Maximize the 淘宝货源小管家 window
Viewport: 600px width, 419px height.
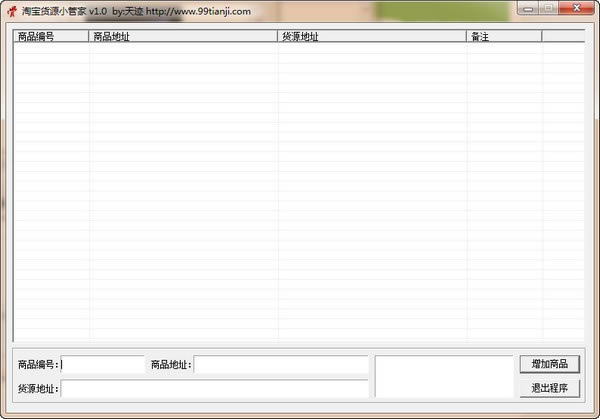[x=550, y=9]
